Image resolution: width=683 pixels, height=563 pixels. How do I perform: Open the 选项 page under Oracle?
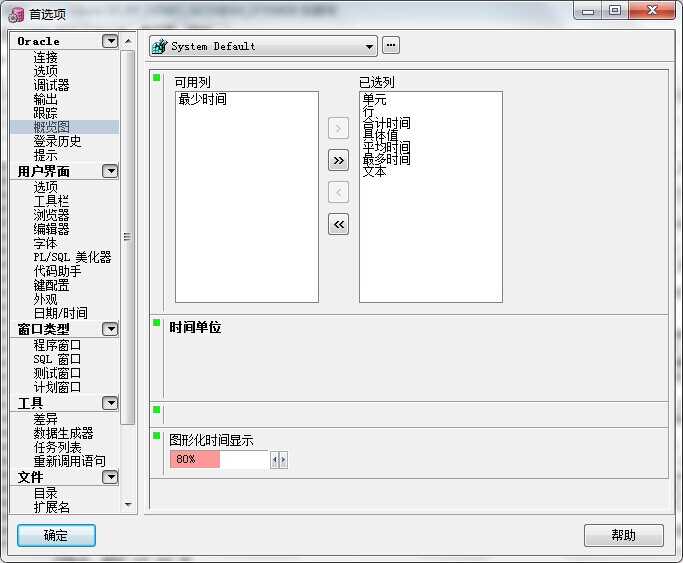46,71
